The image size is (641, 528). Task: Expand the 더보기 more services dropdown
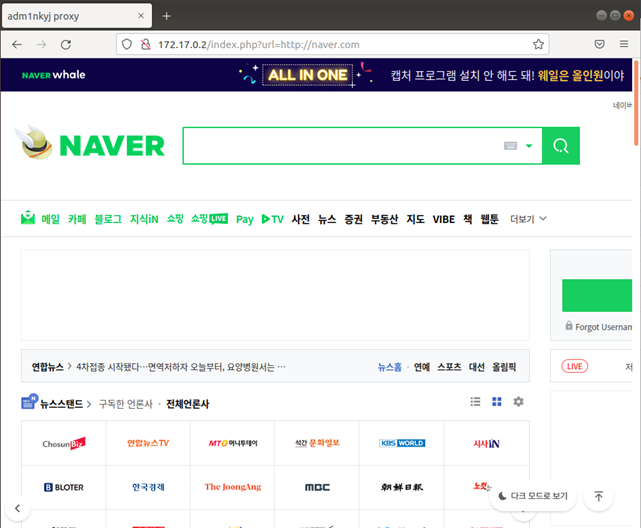[x=528, y=219]
